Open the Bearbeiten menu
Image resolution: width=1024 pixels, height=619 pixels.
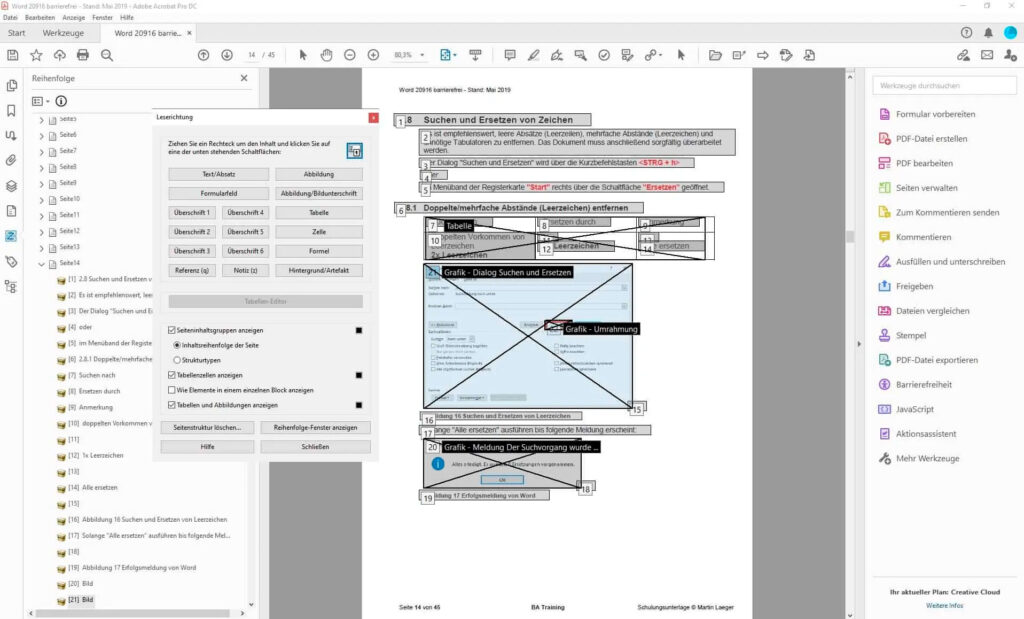pos(40,18)
